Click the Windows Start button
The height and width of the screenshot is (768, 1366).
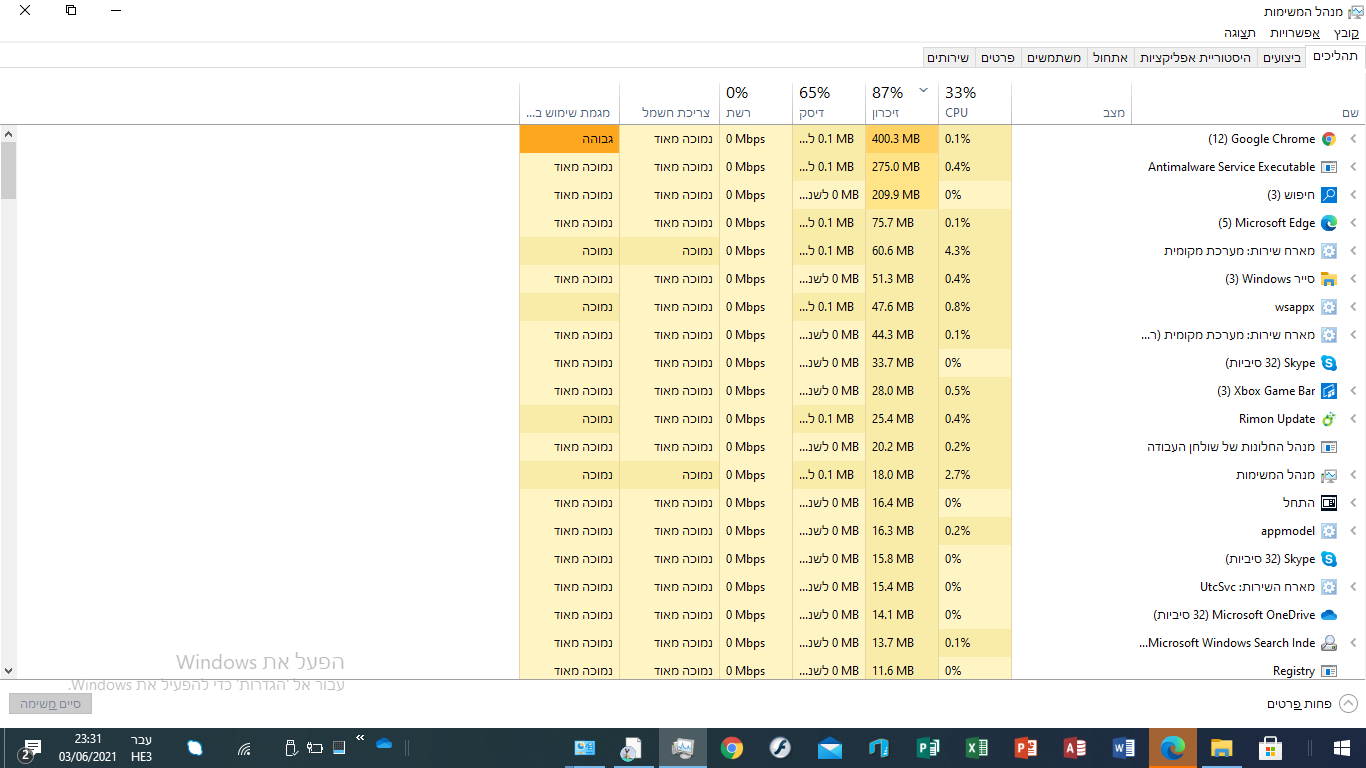(1342, 747)
